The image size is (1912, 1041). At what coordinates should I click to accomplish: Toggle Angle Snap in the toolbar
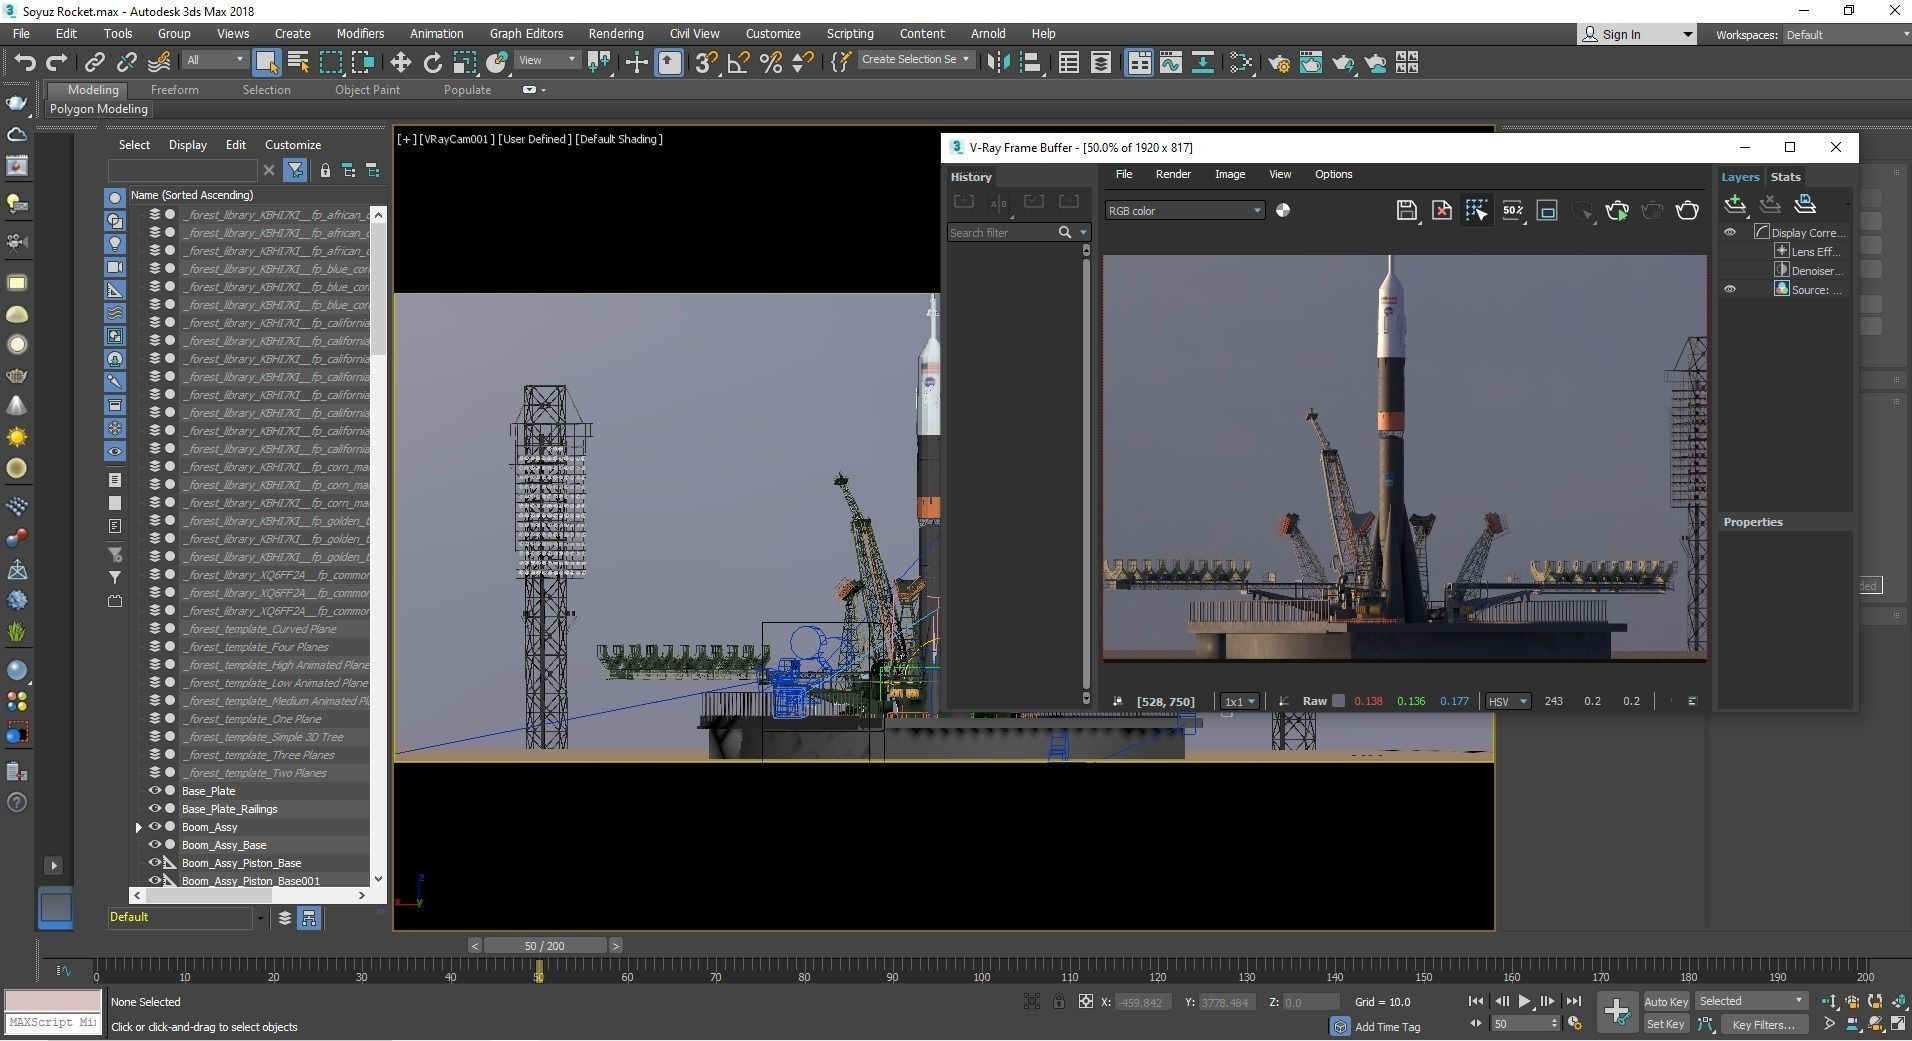(x=738, y=63)
